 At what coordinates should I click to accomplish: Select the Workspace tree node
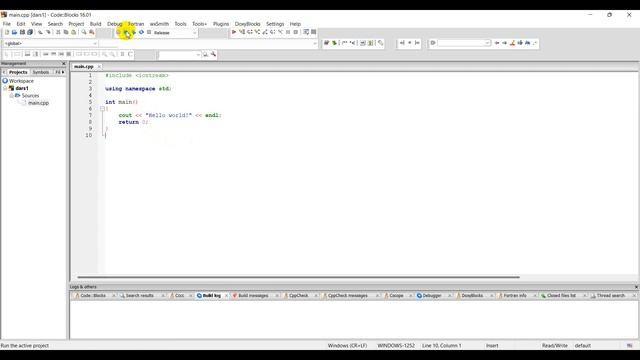[x=21, y=81]
